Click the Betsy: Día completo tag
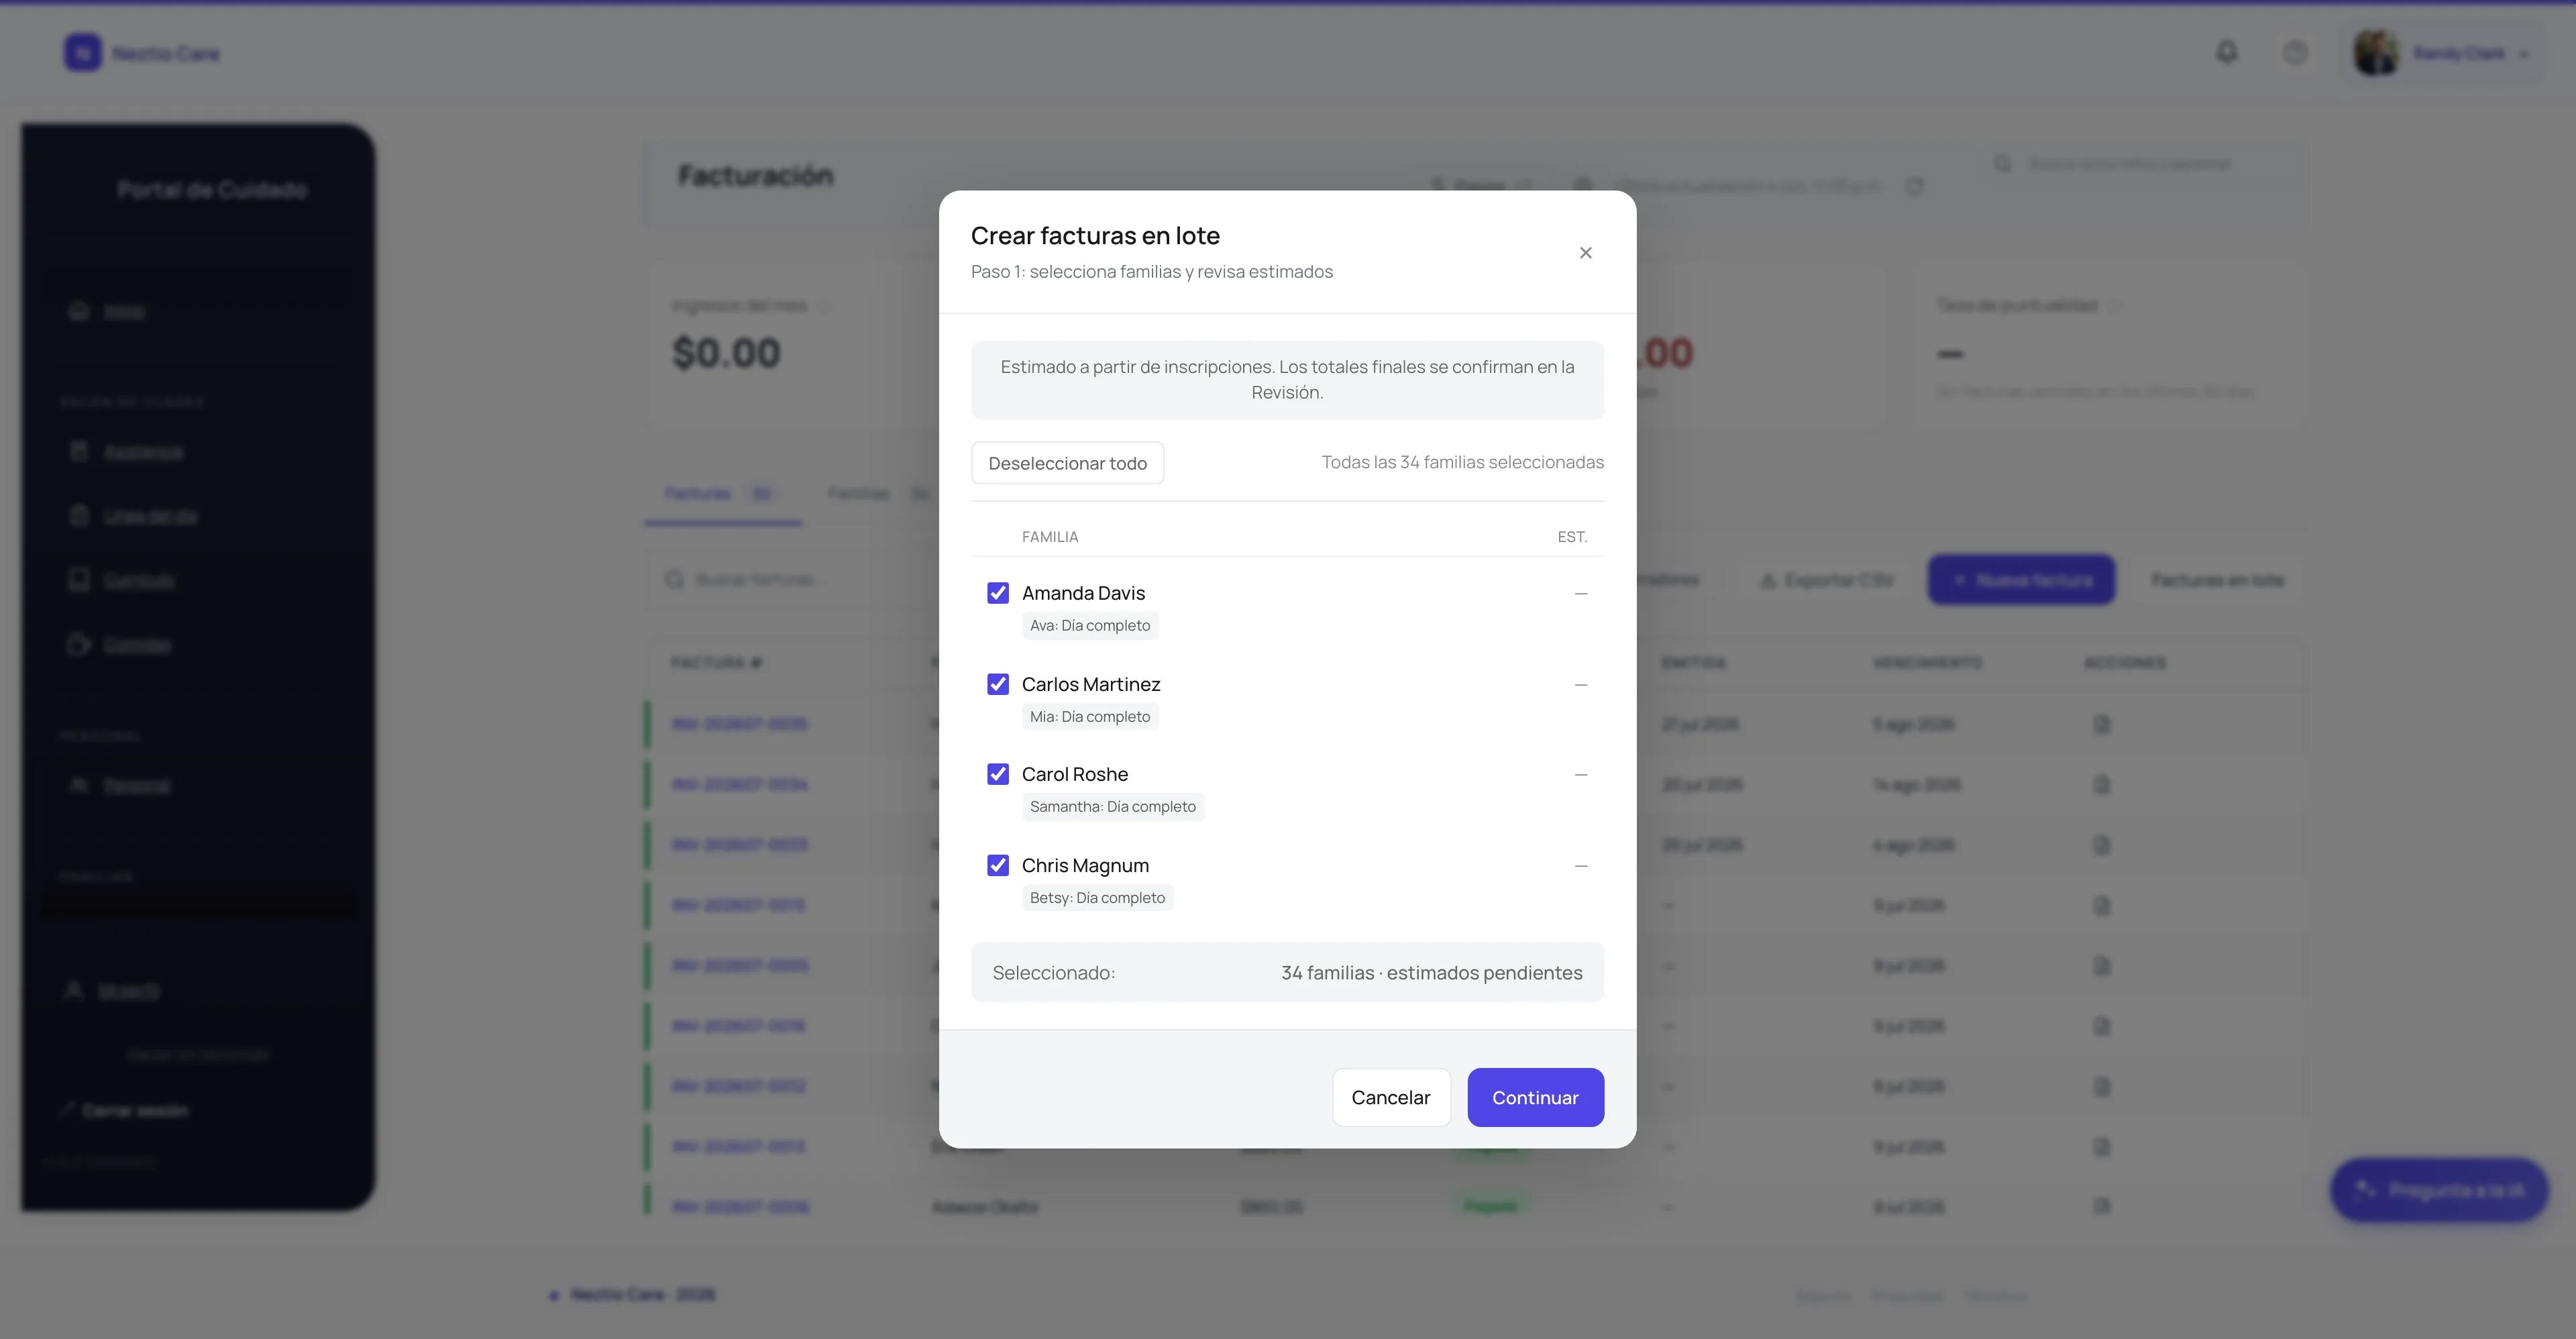 coord(1097,897)
